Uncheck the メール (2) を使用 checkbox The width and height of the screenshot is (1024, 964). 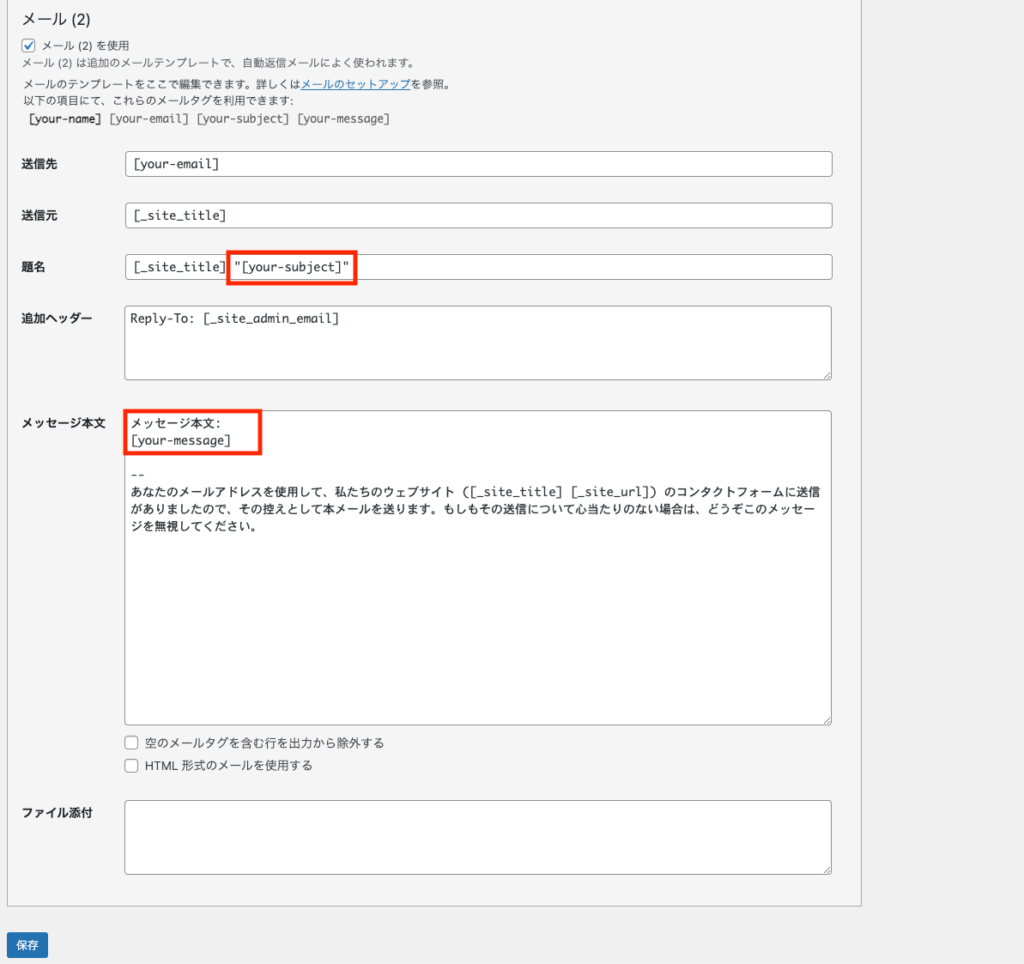tap(28, 45)
